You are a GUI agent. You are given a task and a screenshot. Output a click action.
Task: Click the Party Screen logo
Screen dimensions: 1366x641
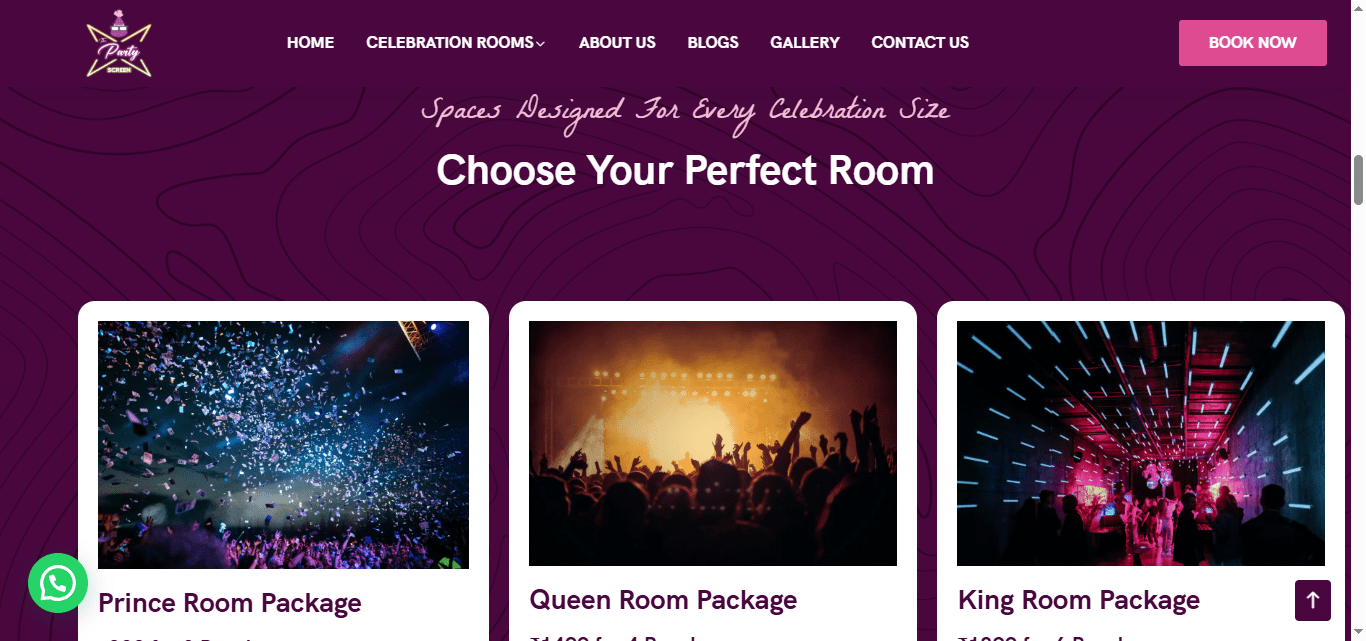click(x=118, y=44)
